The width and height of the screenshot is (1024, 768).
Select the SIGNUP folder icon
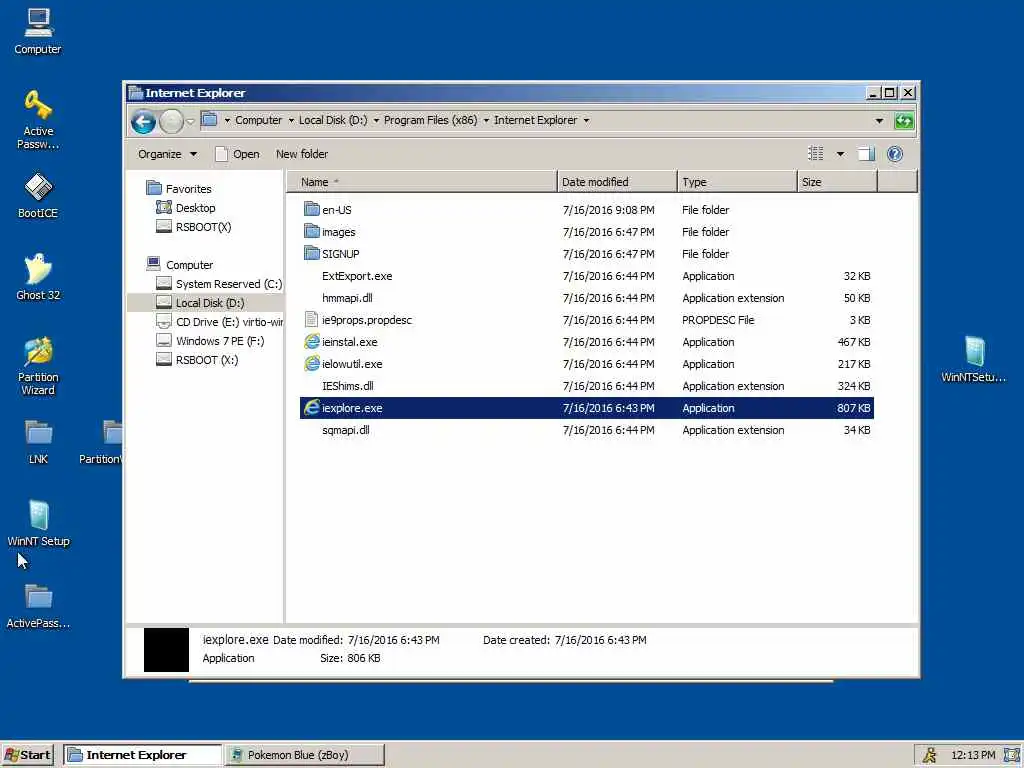click(x=312, y=253)
